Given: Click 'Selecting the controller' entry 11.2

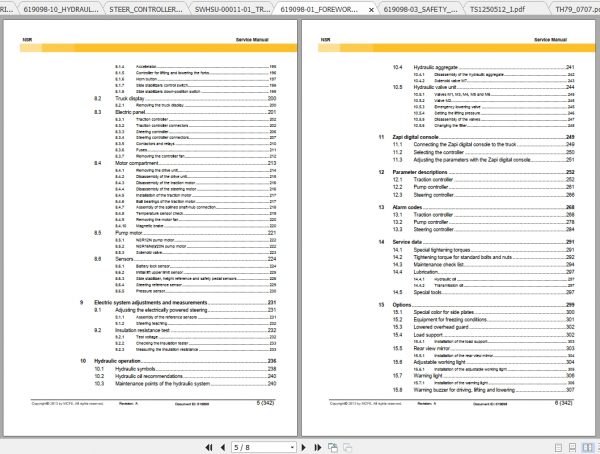Looking at the screenshot, I should click(x=439, y=152).
